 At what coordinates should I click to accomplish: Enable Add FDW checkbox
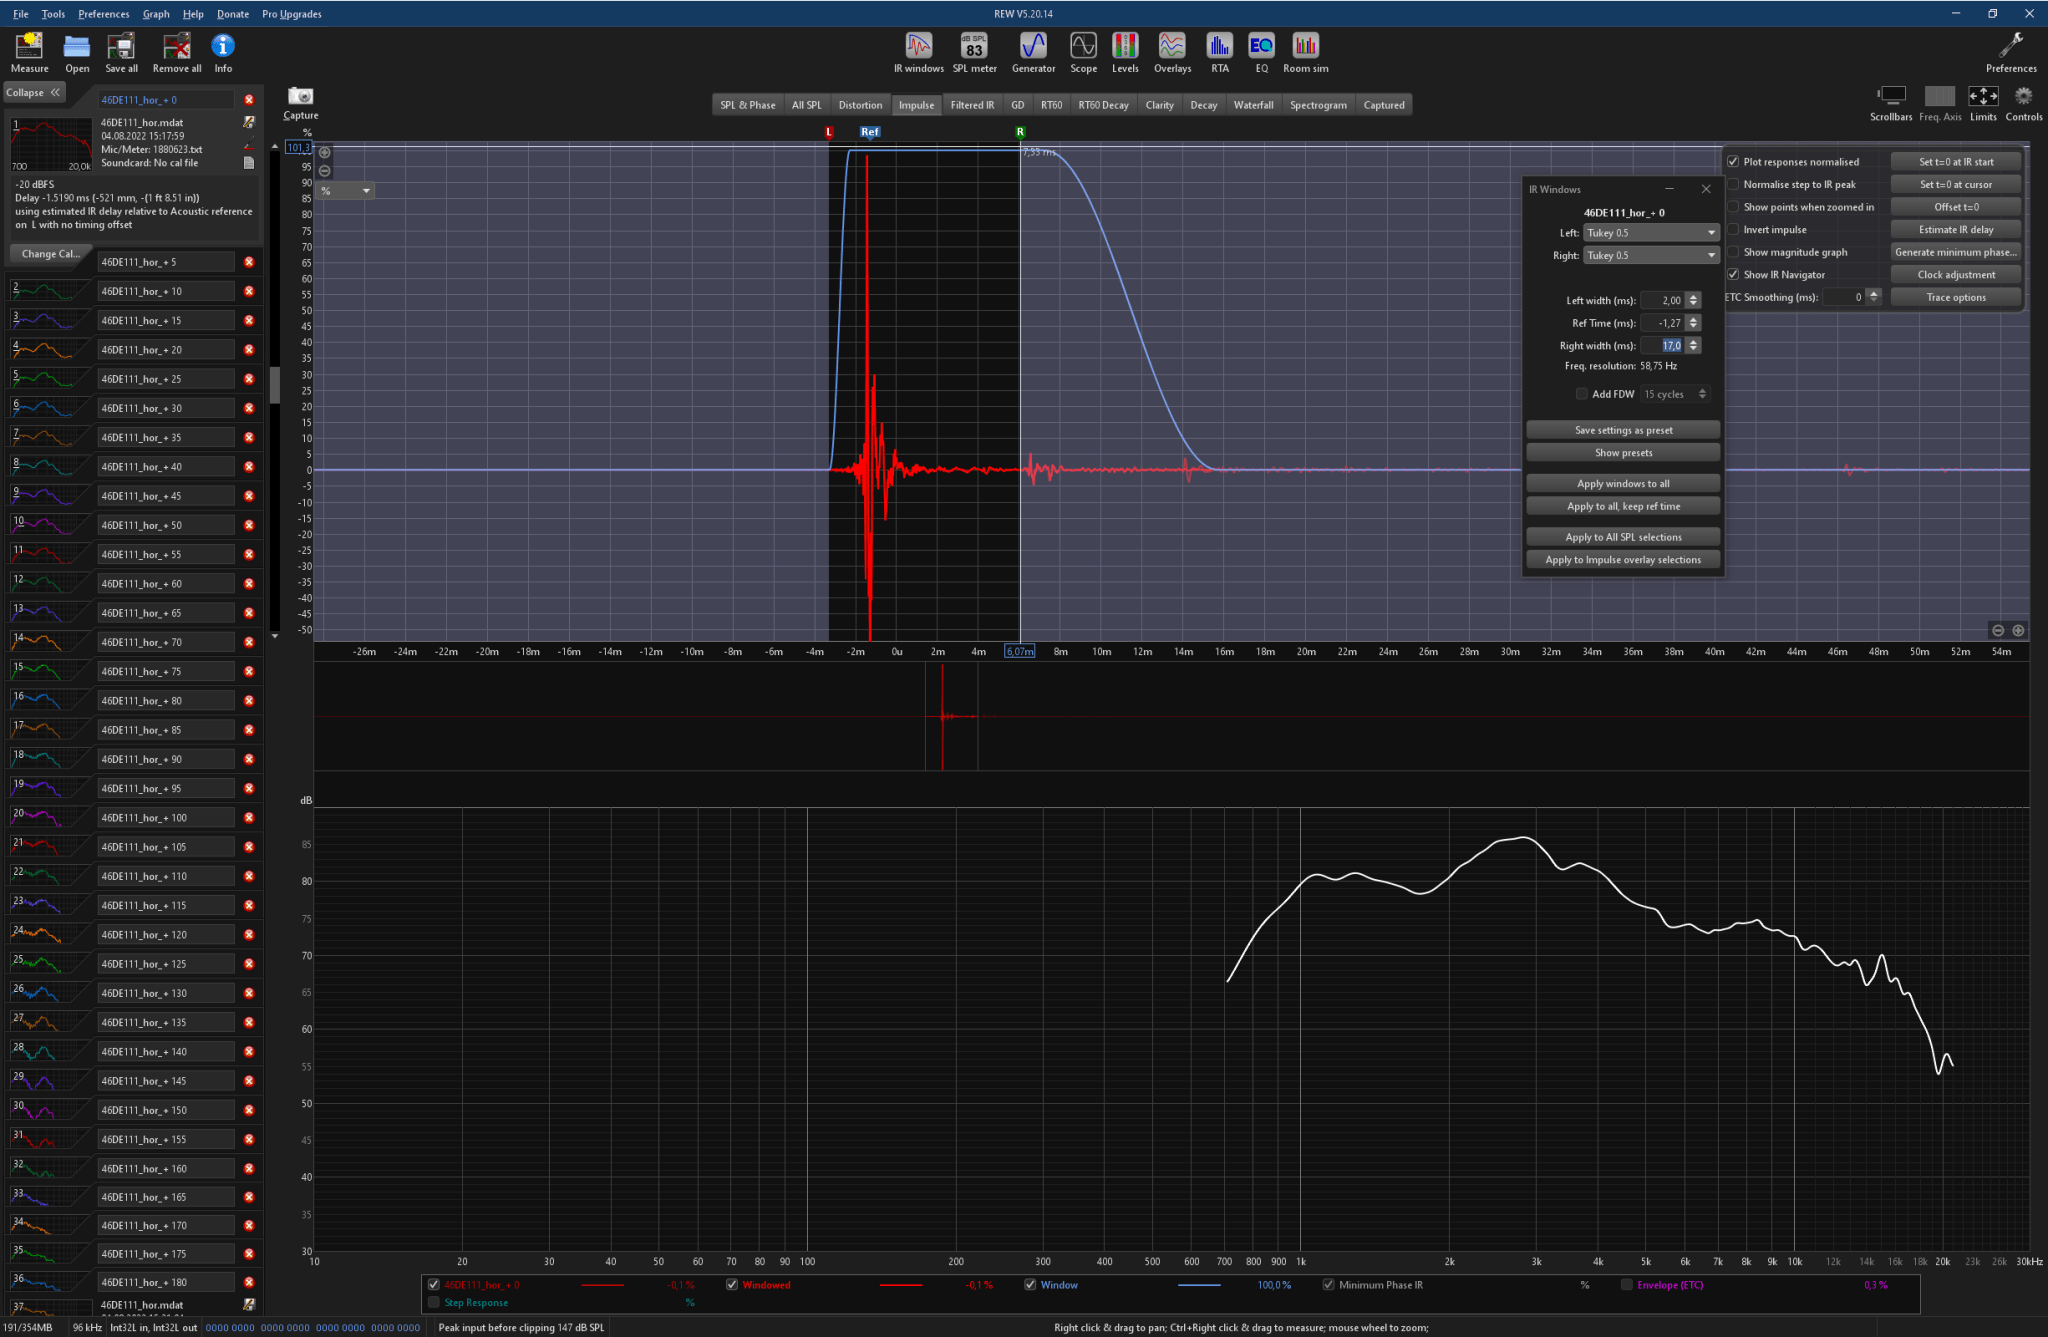coord(1581,394)
